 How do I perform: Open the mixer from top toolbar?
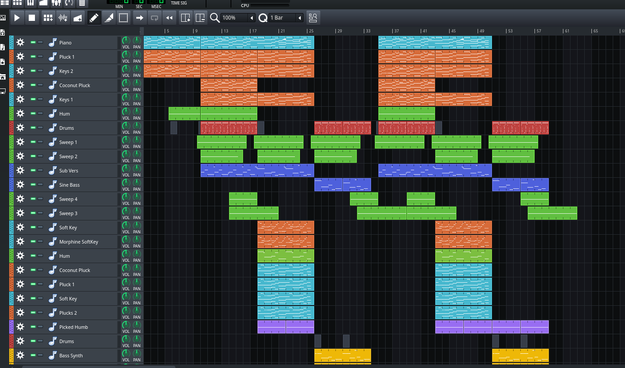(56, 3)
